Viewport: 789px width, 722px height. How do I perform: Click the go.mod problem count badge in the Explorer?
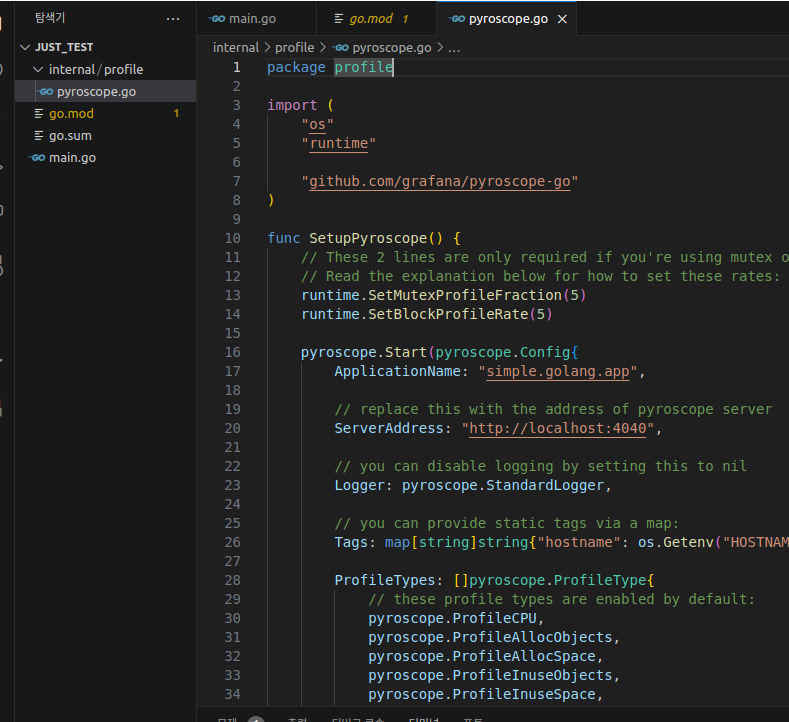[176, 114]
